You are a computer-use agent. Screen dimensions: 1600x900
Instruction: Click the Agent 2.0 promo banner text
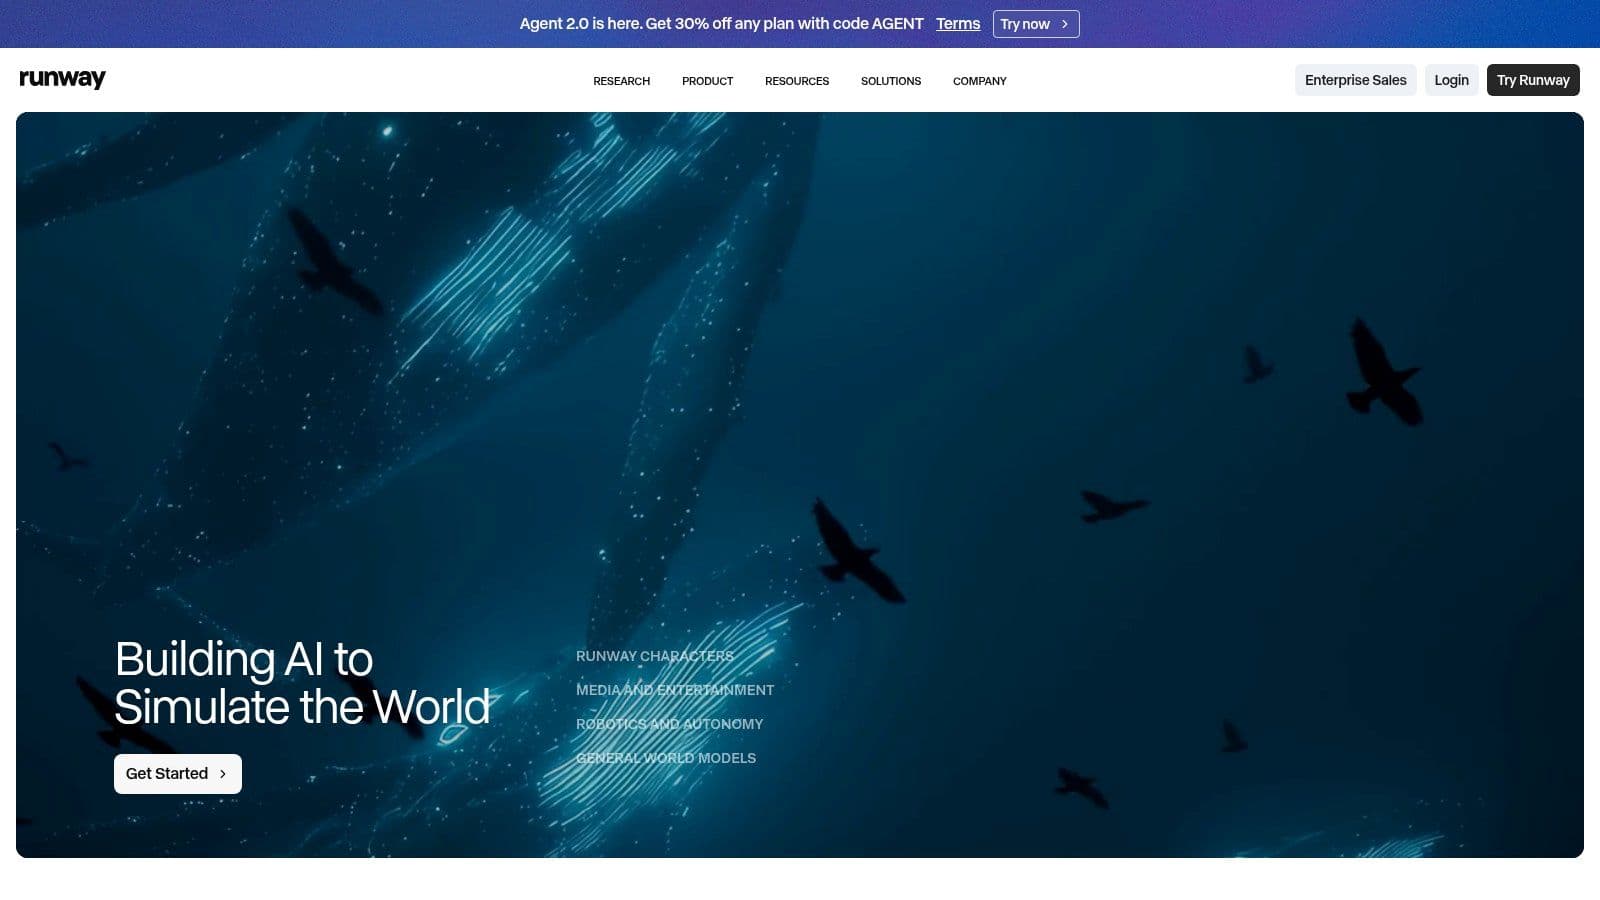(721, 24)
